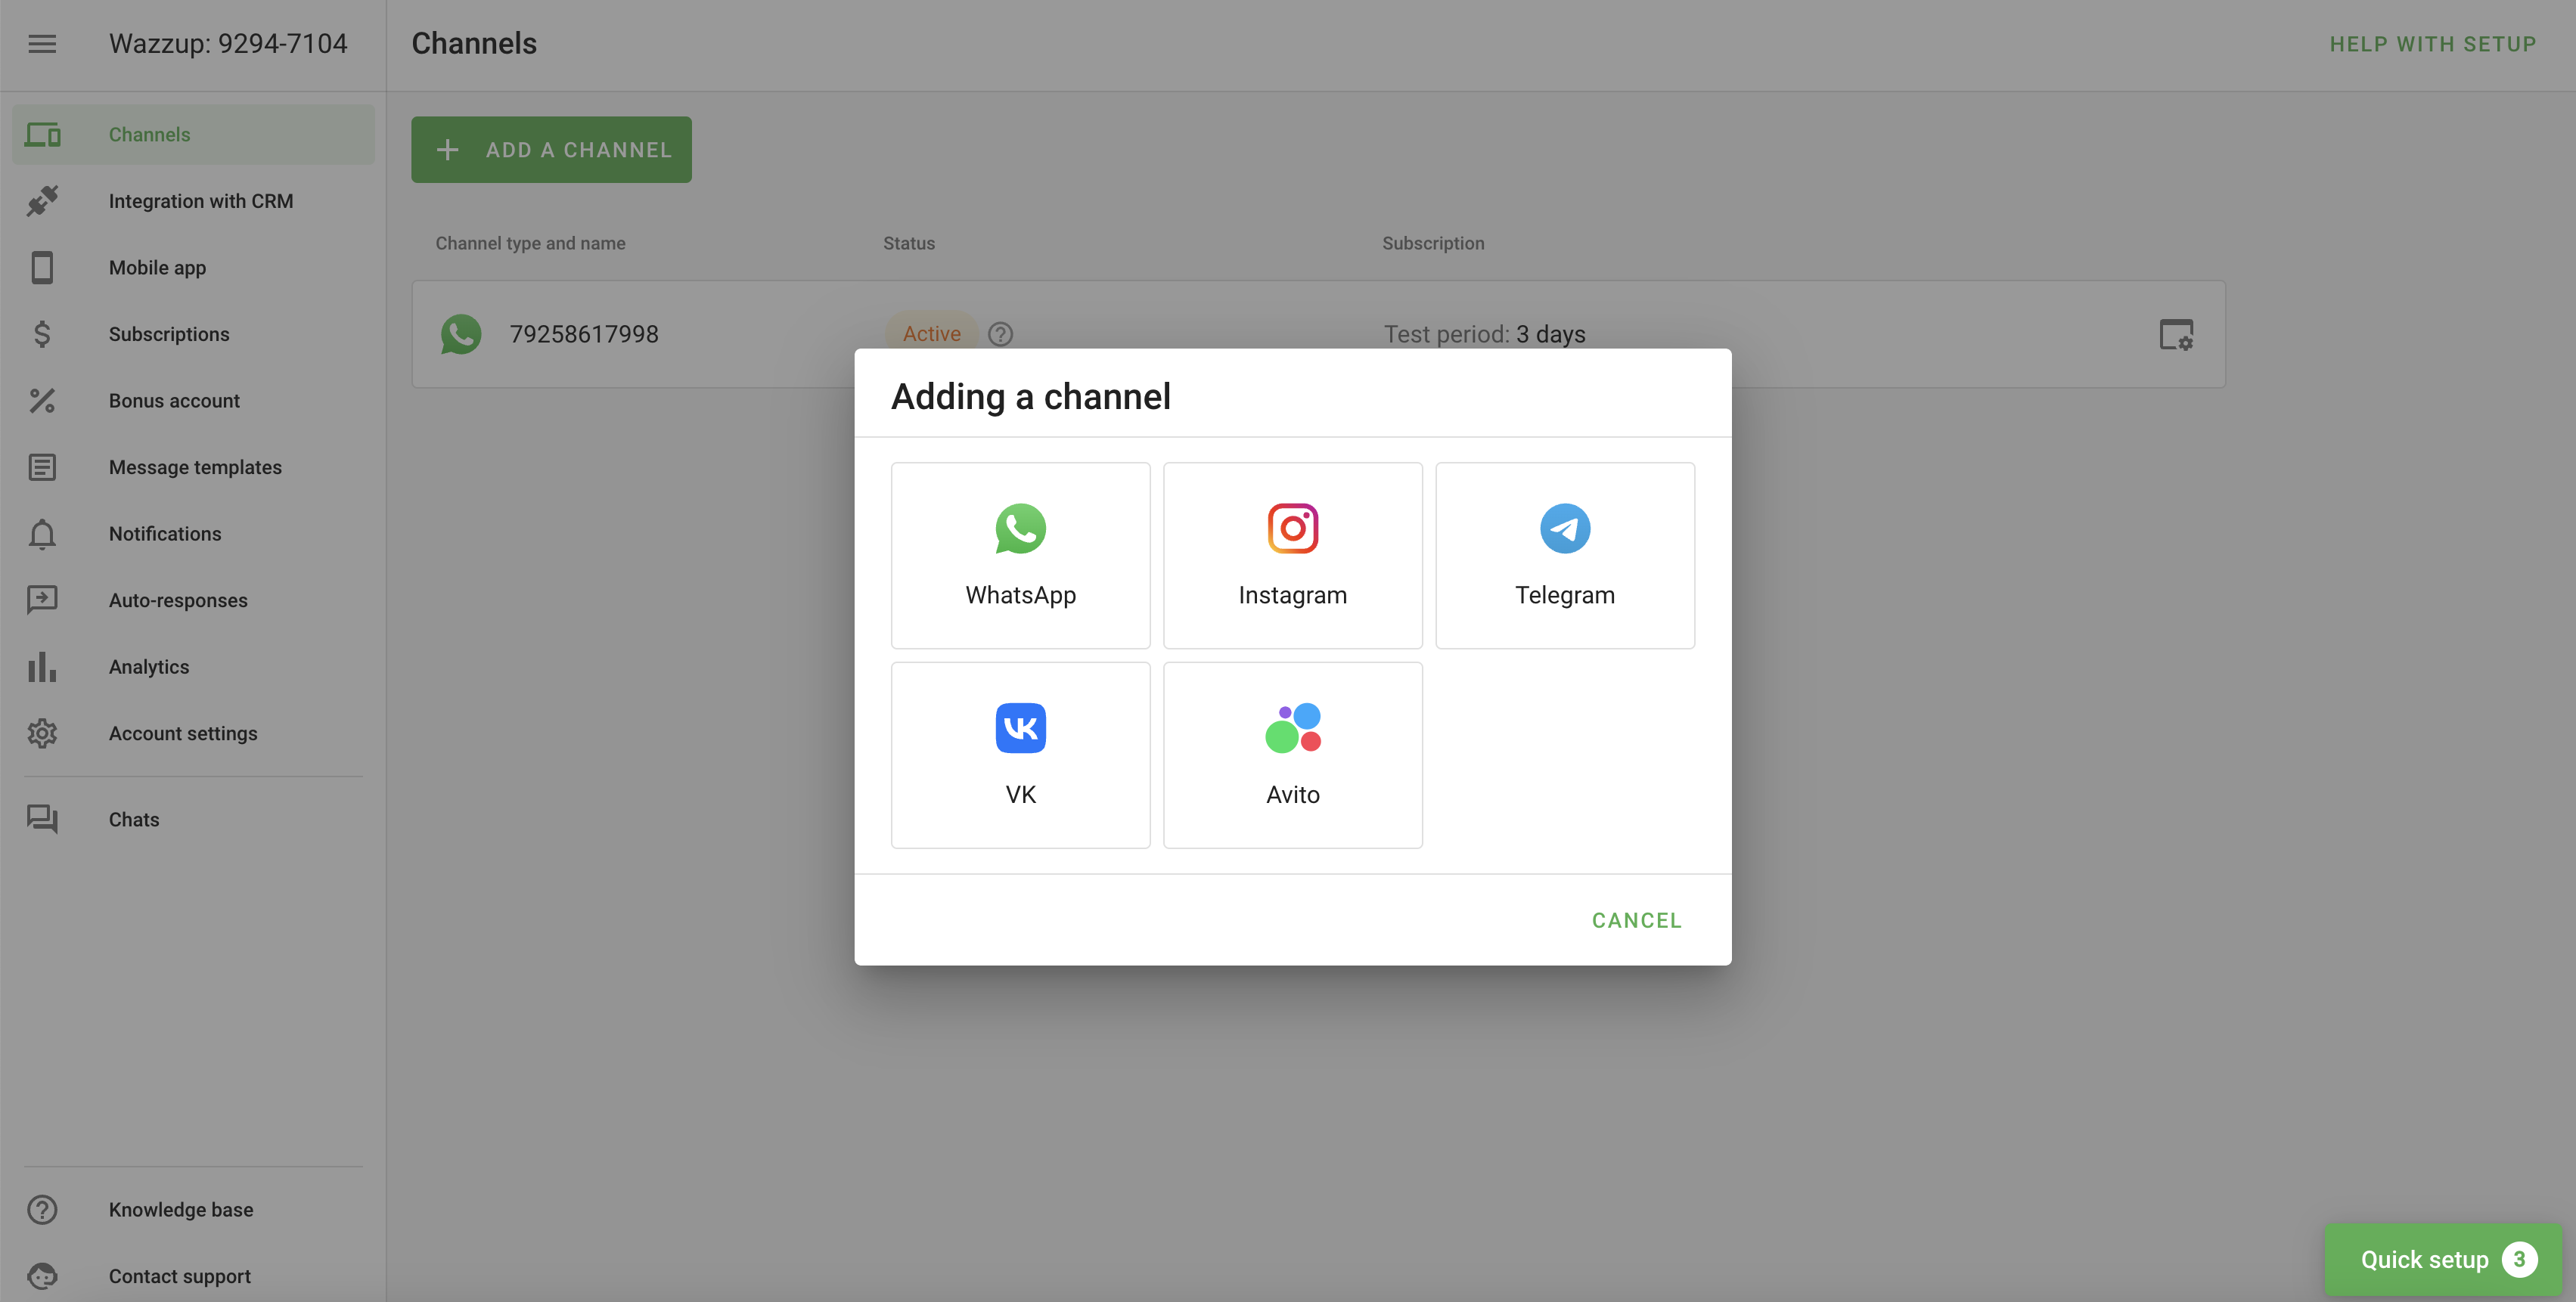The height and width of the screenshot is (1302, 2576).
Task: Open the Account settings gear icon
Action: point(42,733)
